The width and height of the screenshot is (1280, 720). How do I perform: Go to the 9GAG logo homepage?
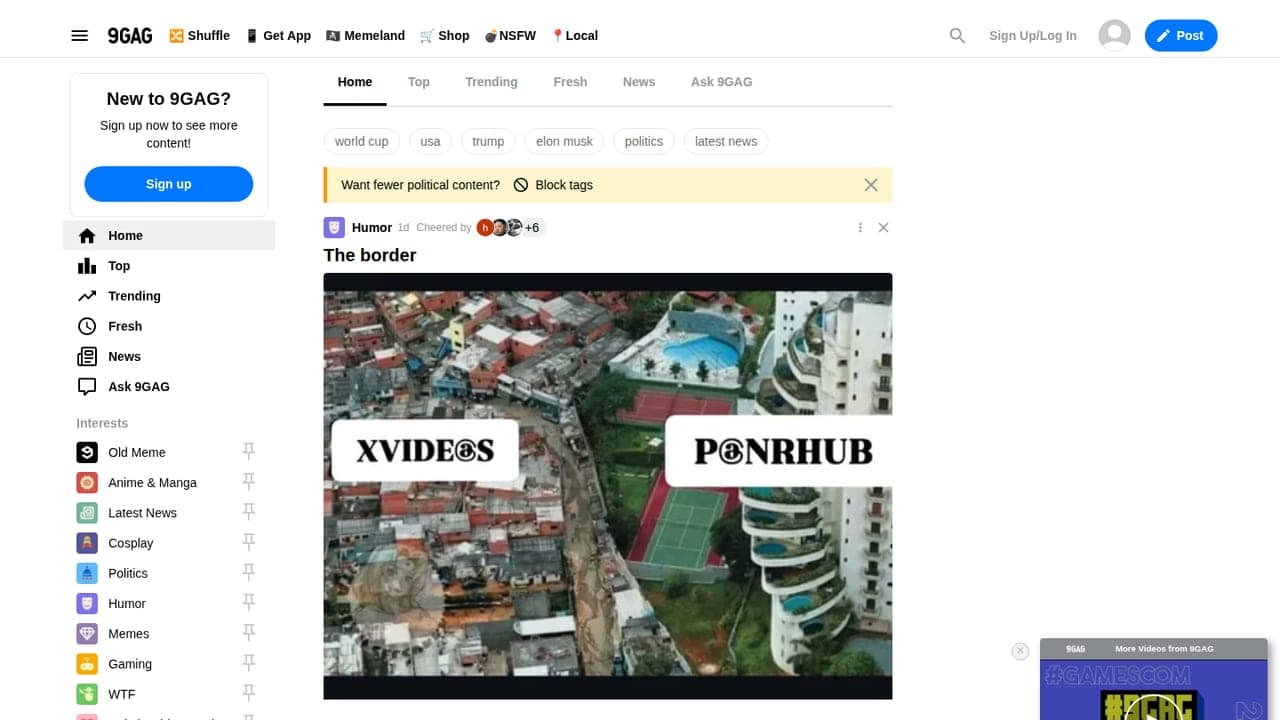[x=130, y=36]
